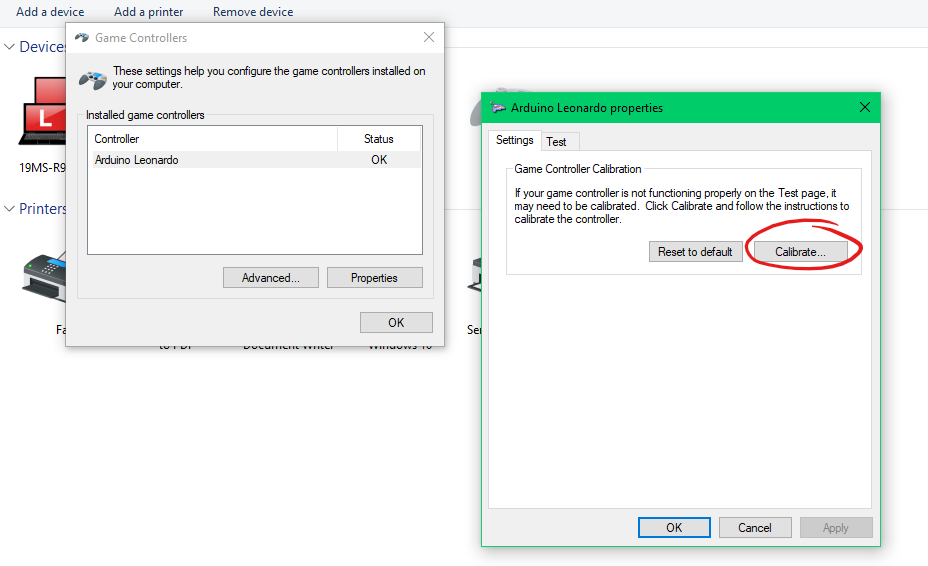Click Reset to default button

695,252
